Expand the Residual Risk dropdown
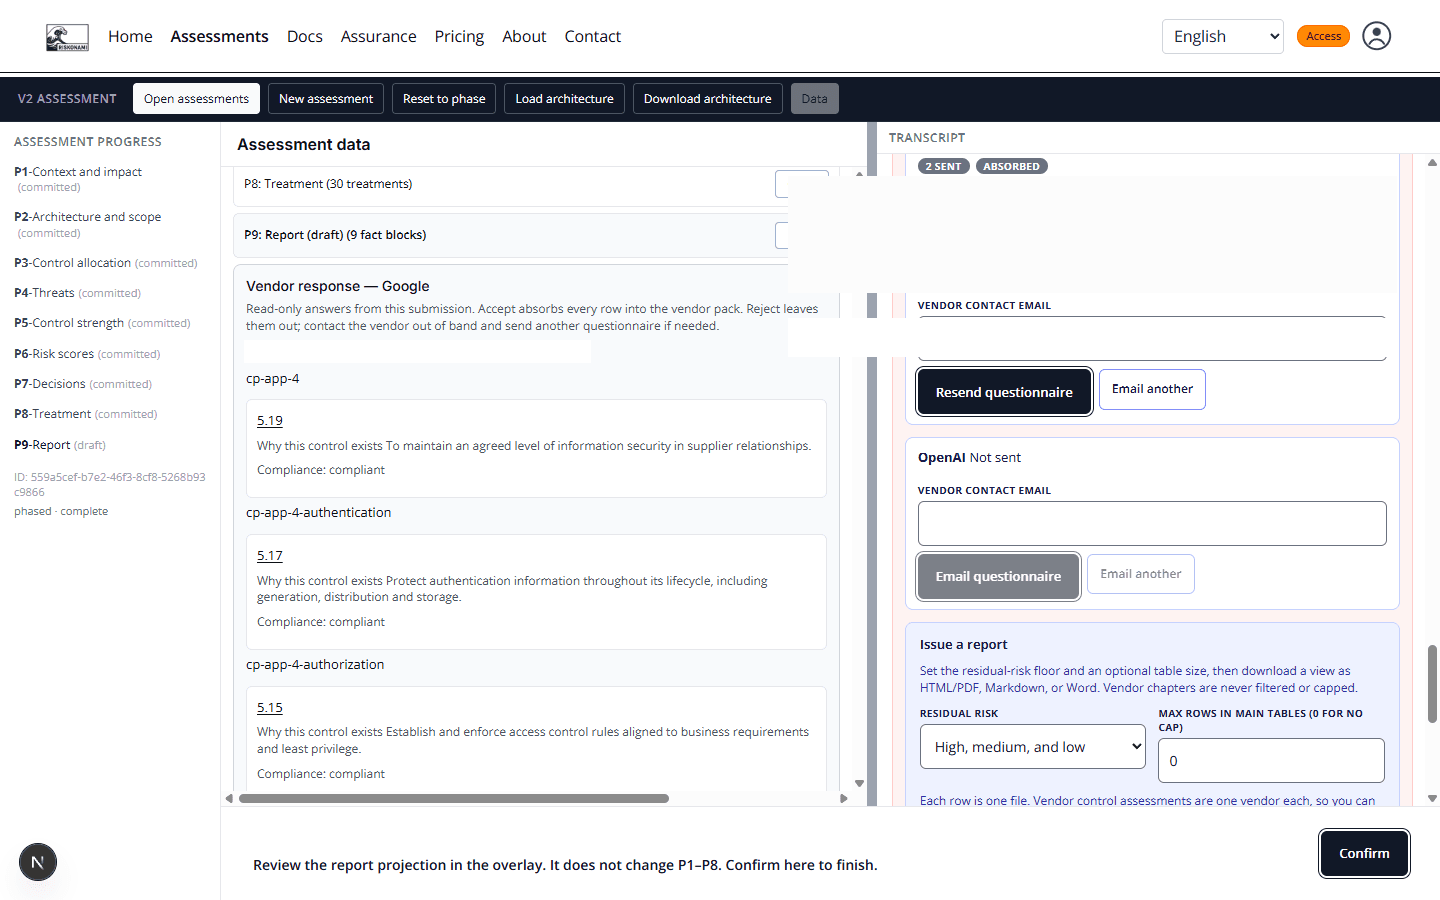 (1032, 747)
